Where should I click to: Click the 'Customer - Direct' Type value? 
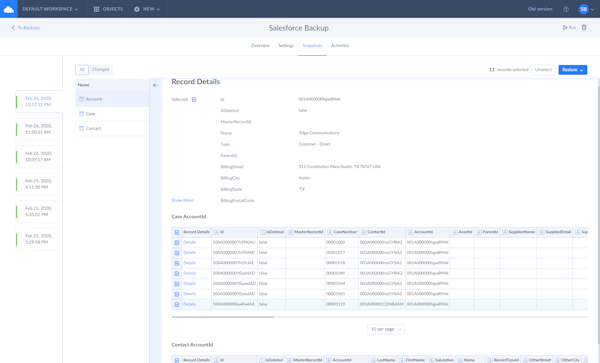coord(315,144)
